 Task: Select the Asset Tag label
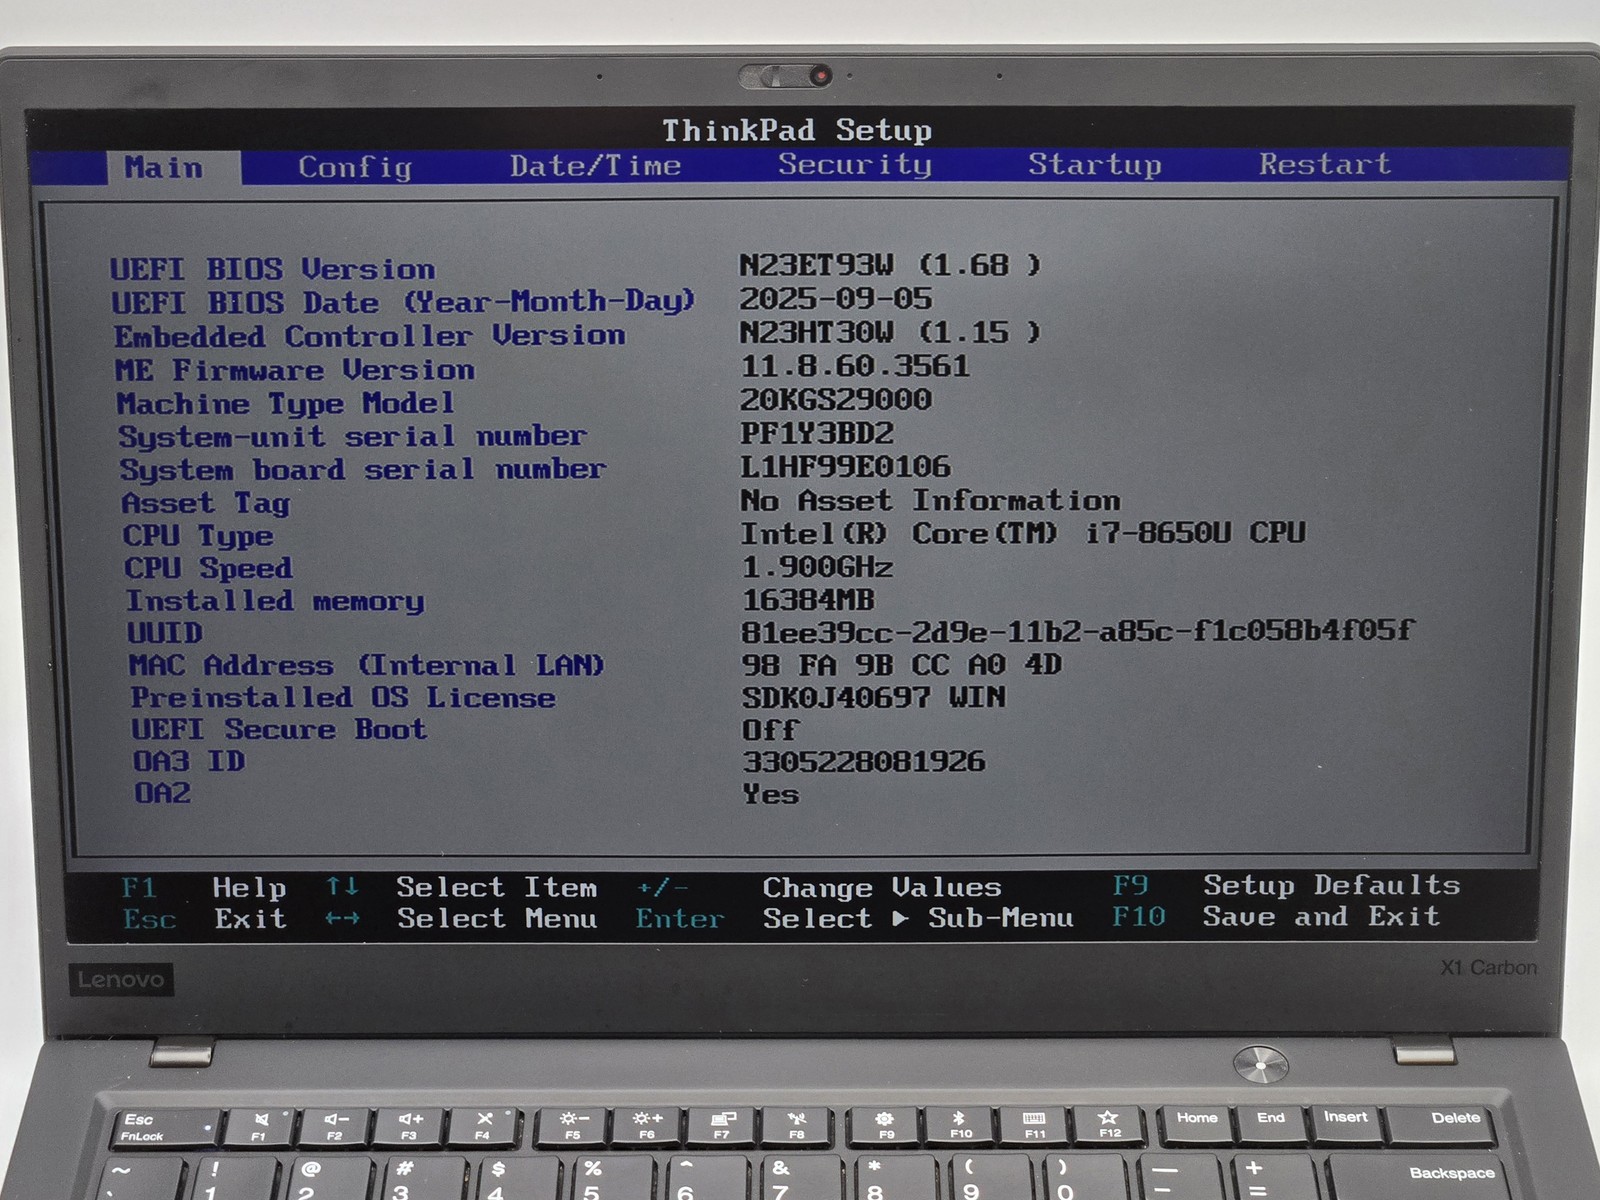(206, 503)
